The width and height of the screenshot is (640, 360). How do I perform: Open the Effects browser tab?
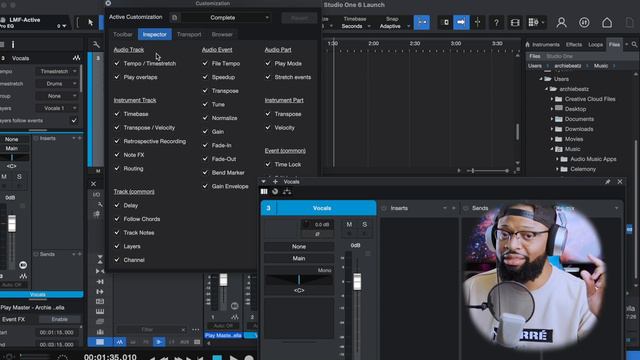point(574,44)
